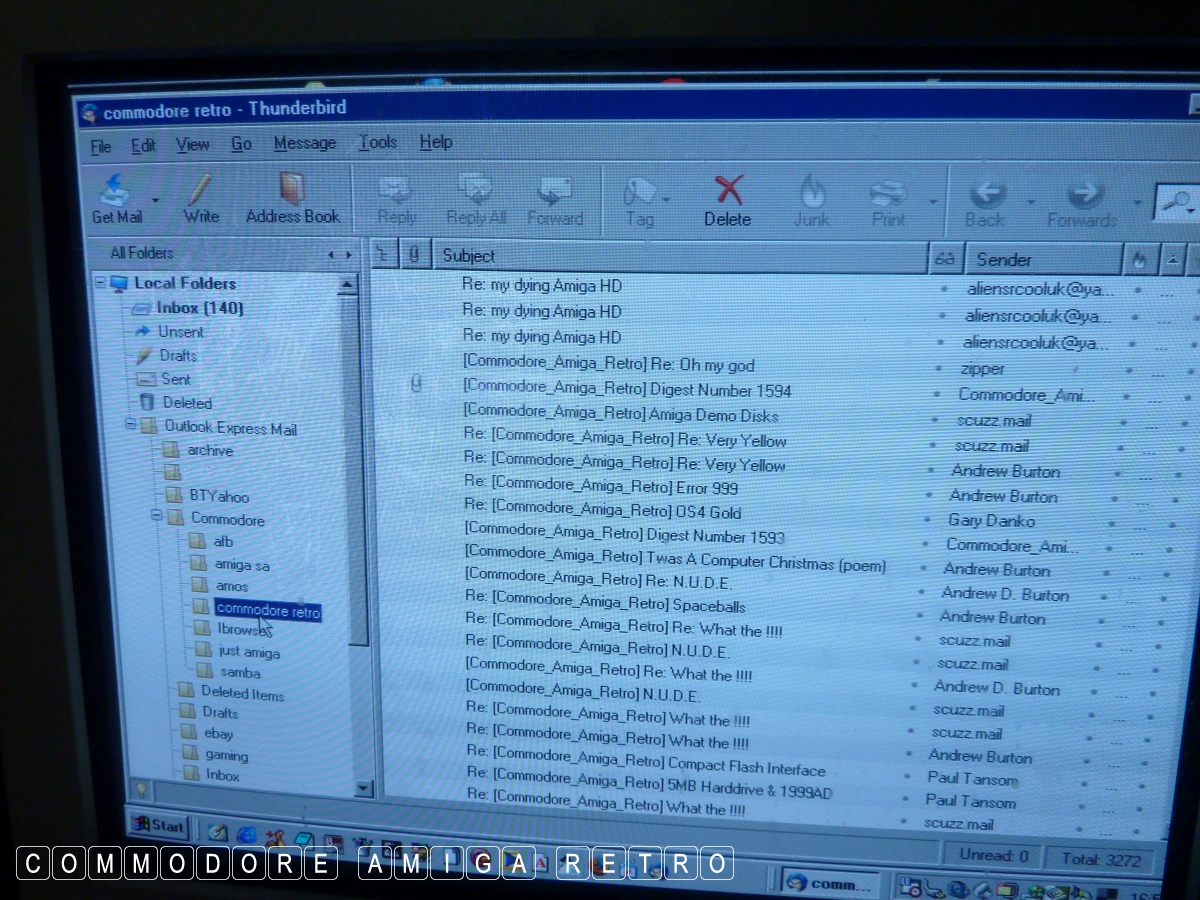Screen dimensions: 1200x900
Task: Open the Message menu
Action: (305, 143)
